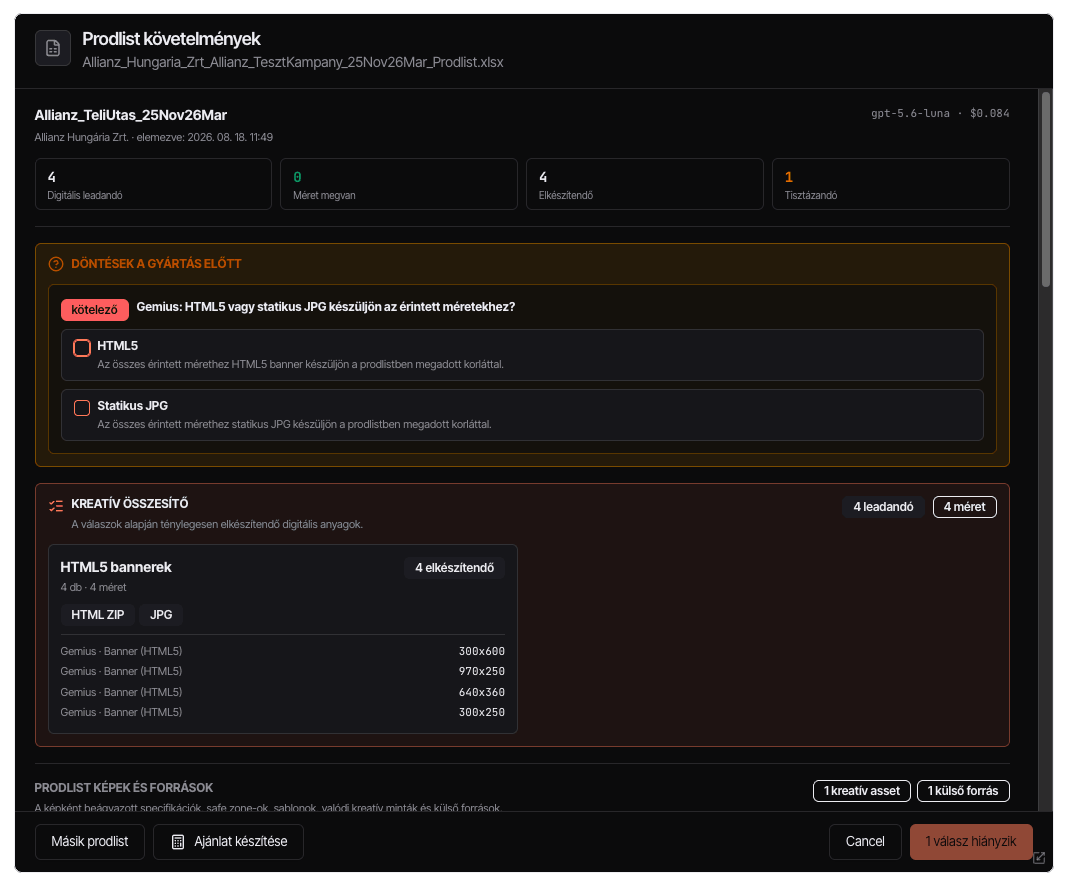Click the Gemius HTML5 vagy JPG question text
The image size is (1068, 884).
(326, 307)
